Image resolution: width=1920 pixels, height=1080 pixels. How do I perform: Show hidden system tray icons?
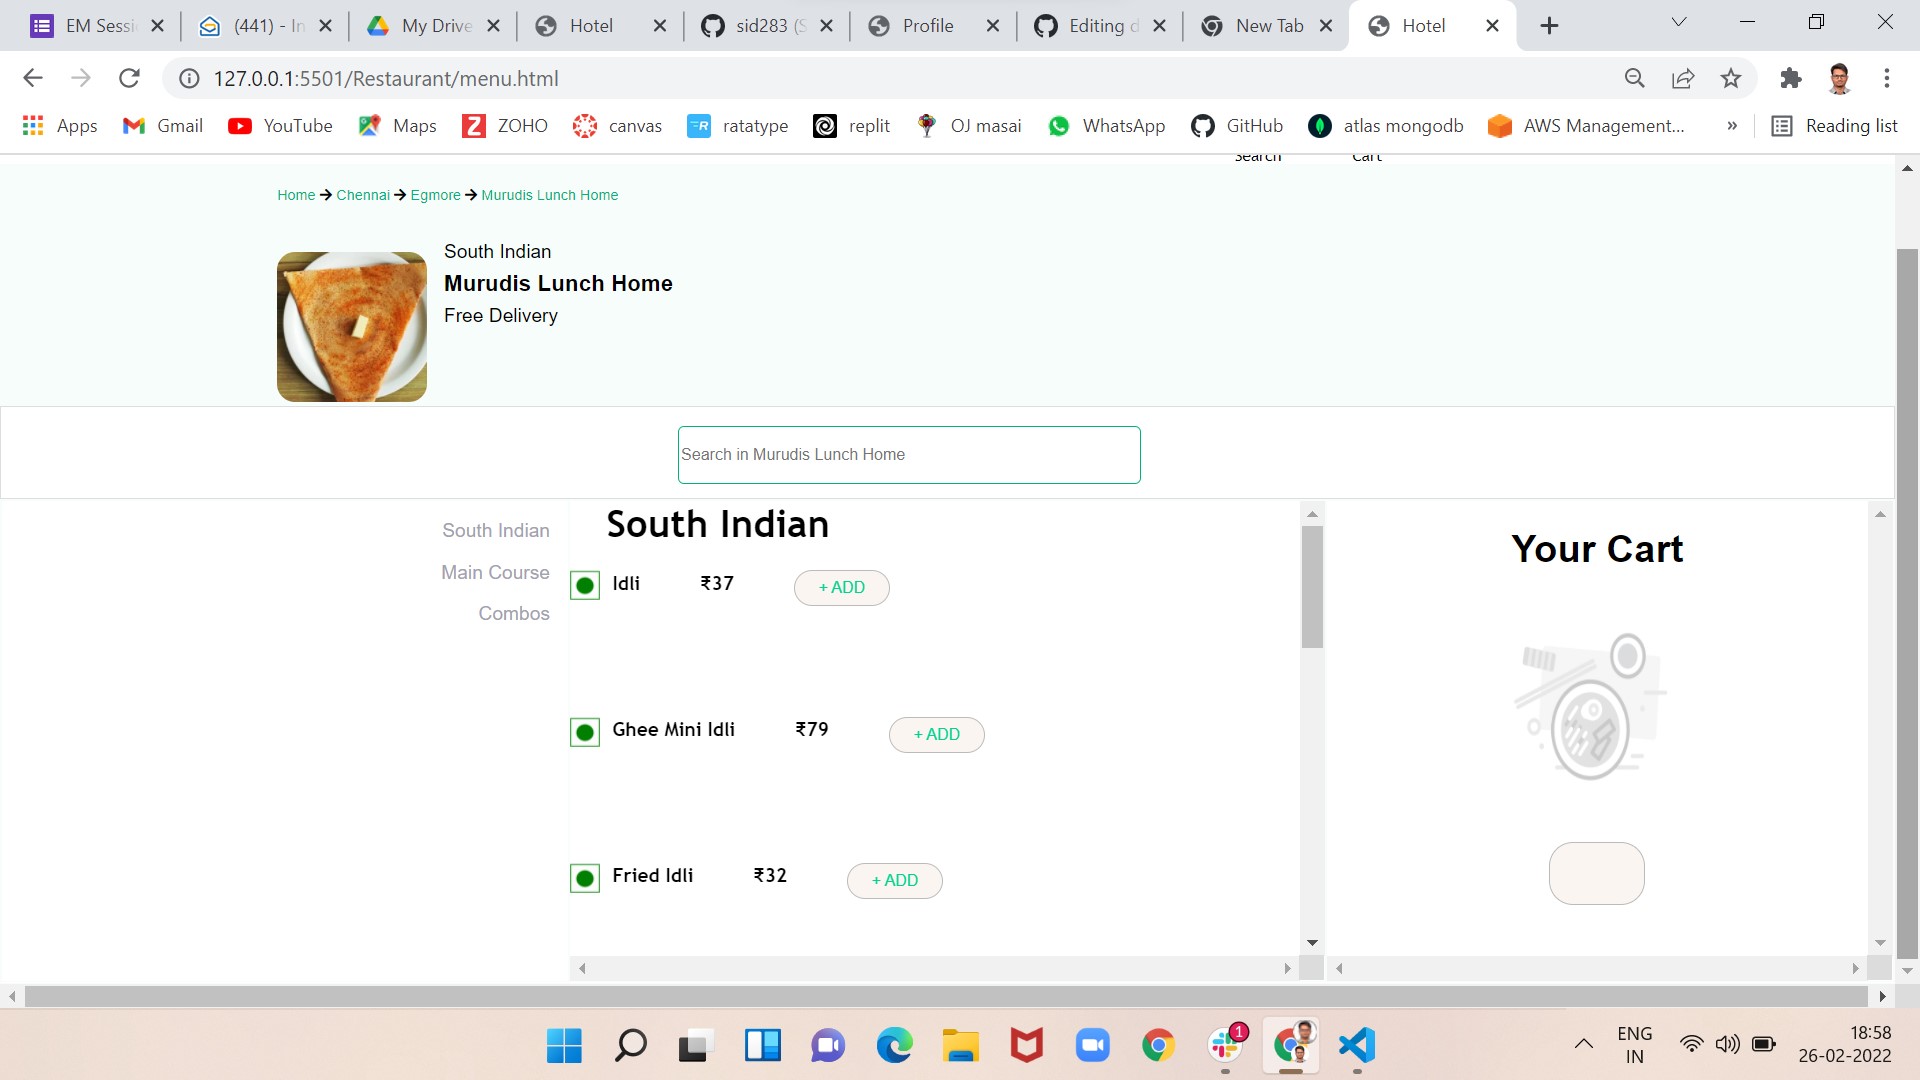click(x=1583, y=1043)
